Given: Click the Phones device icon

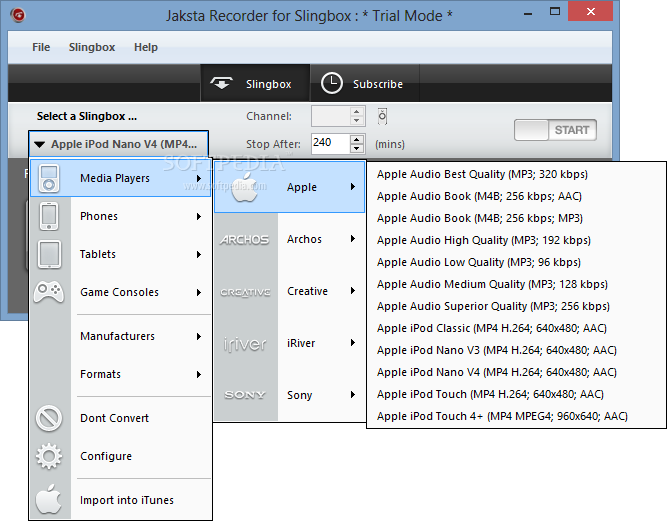Looking at the screenshot, I should pyautogui.click(x=49, y=216).
